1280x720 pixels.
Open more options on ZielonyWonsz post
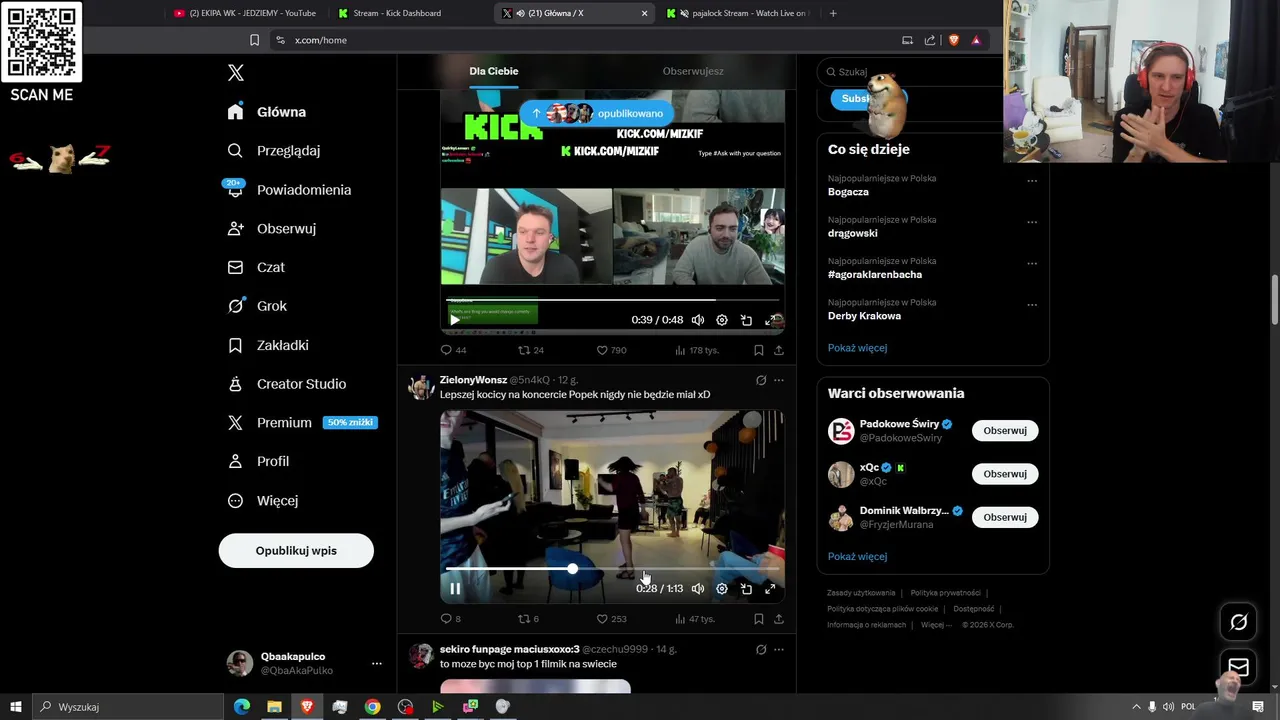point(779,380)
